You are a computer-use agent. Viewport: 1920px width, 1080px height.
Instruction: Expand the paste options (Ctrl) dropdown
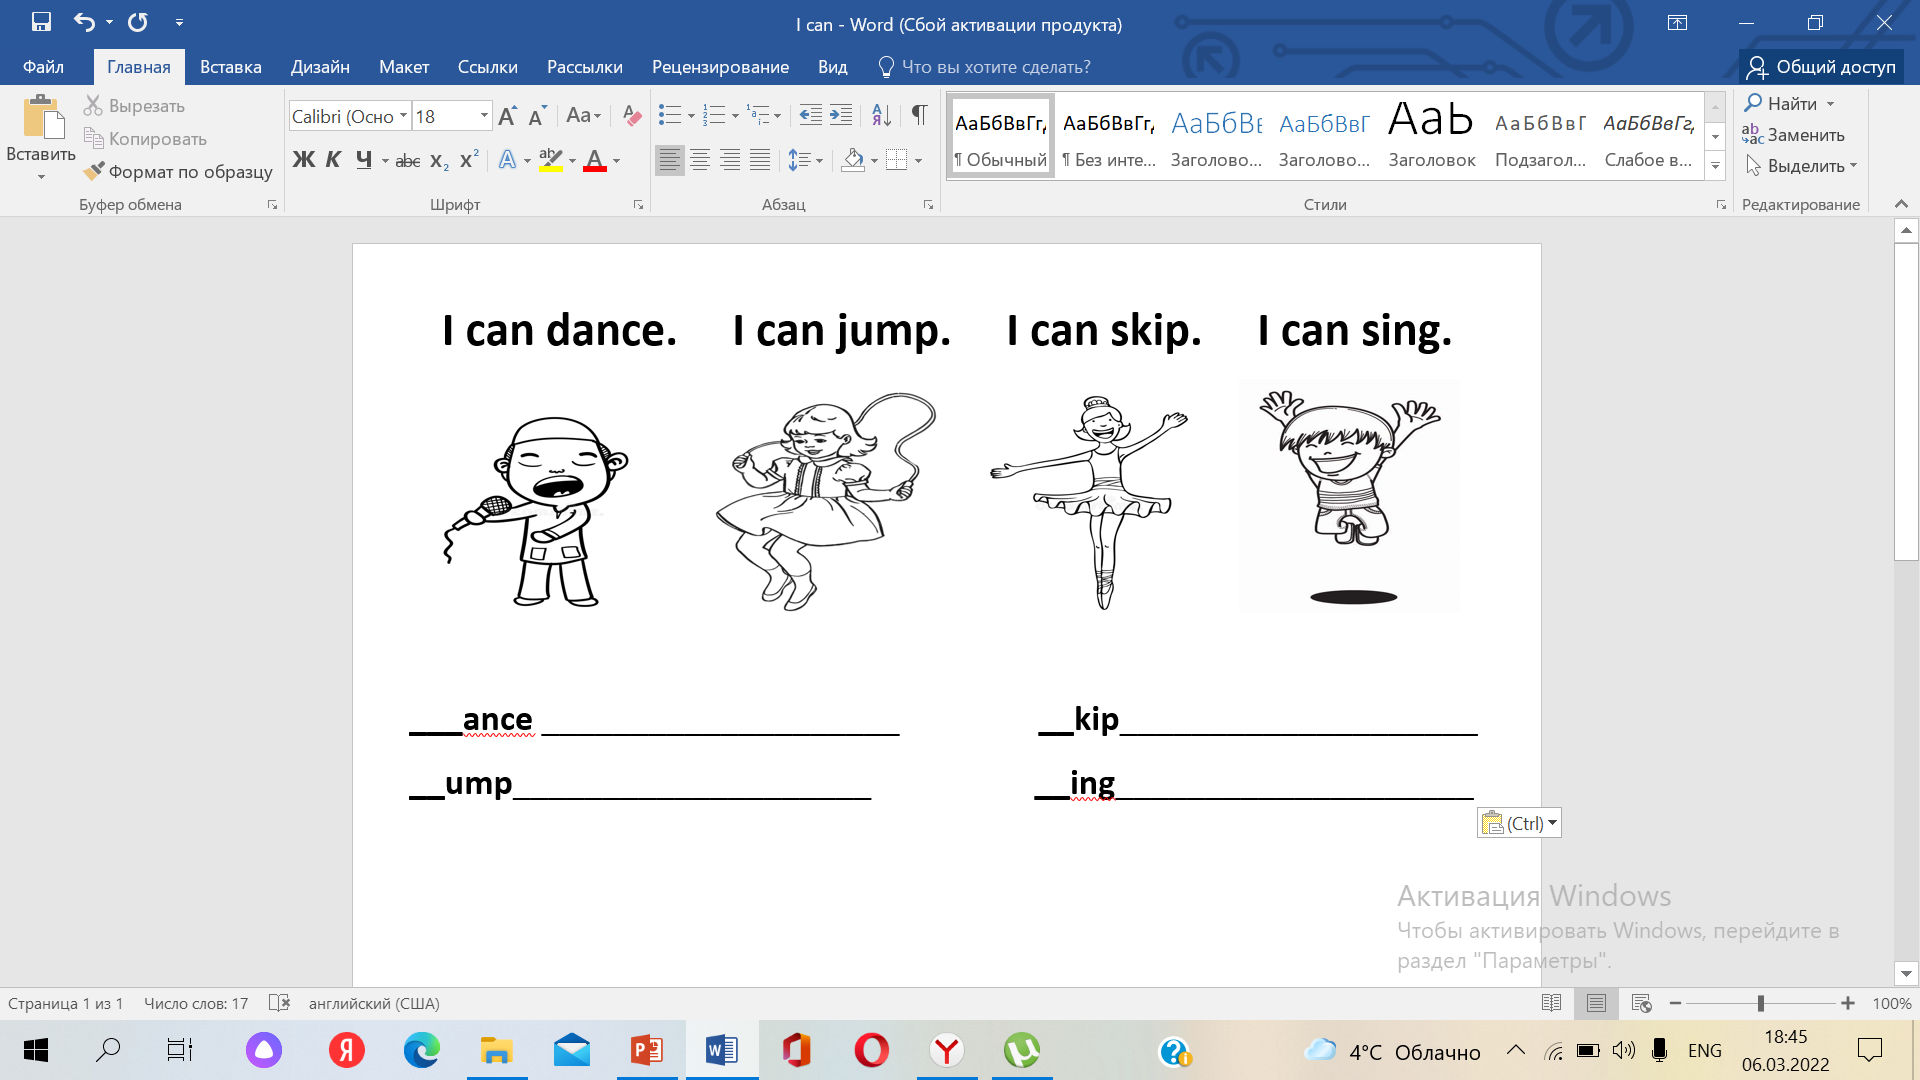[x=1552, y=823]
